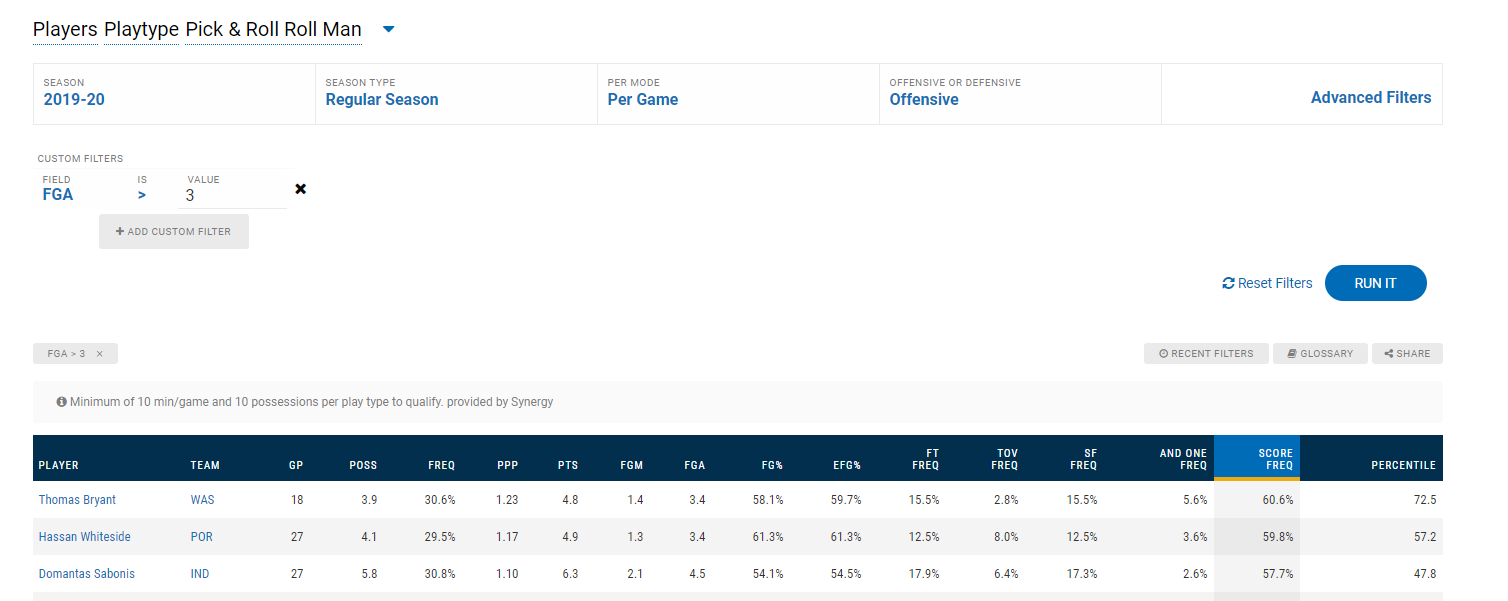Image resolution: width=1508 pixels, height=601 pixels.
Task: Click Reset Filters link
Action: point(1267,283)
